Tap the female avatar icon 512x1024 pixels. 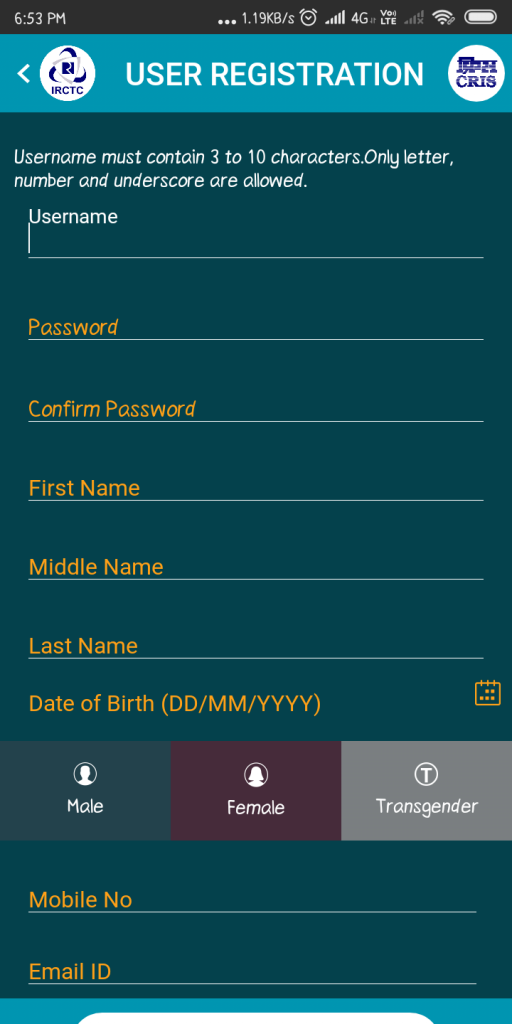256,775
